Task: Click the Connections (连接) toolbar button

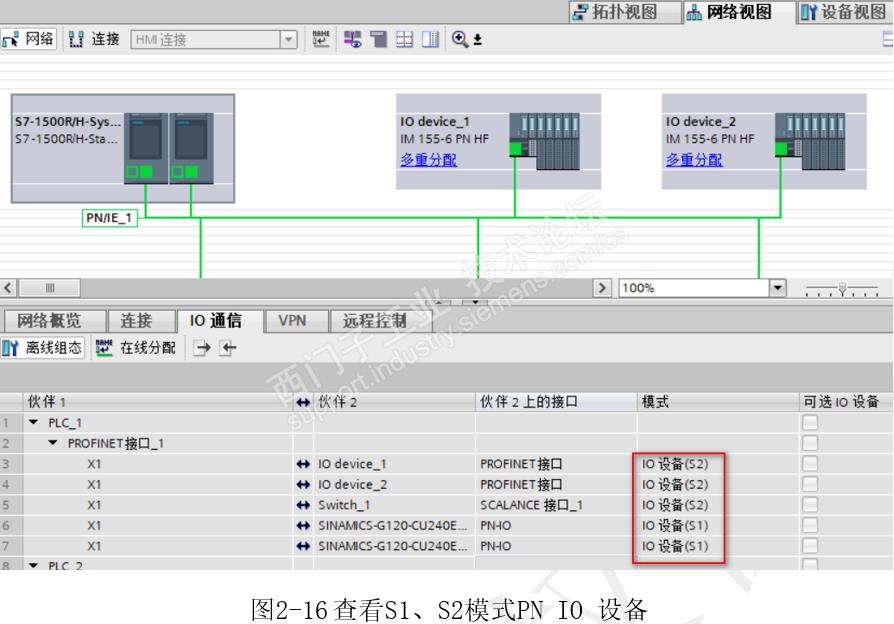Action: [x=94, y=39]
